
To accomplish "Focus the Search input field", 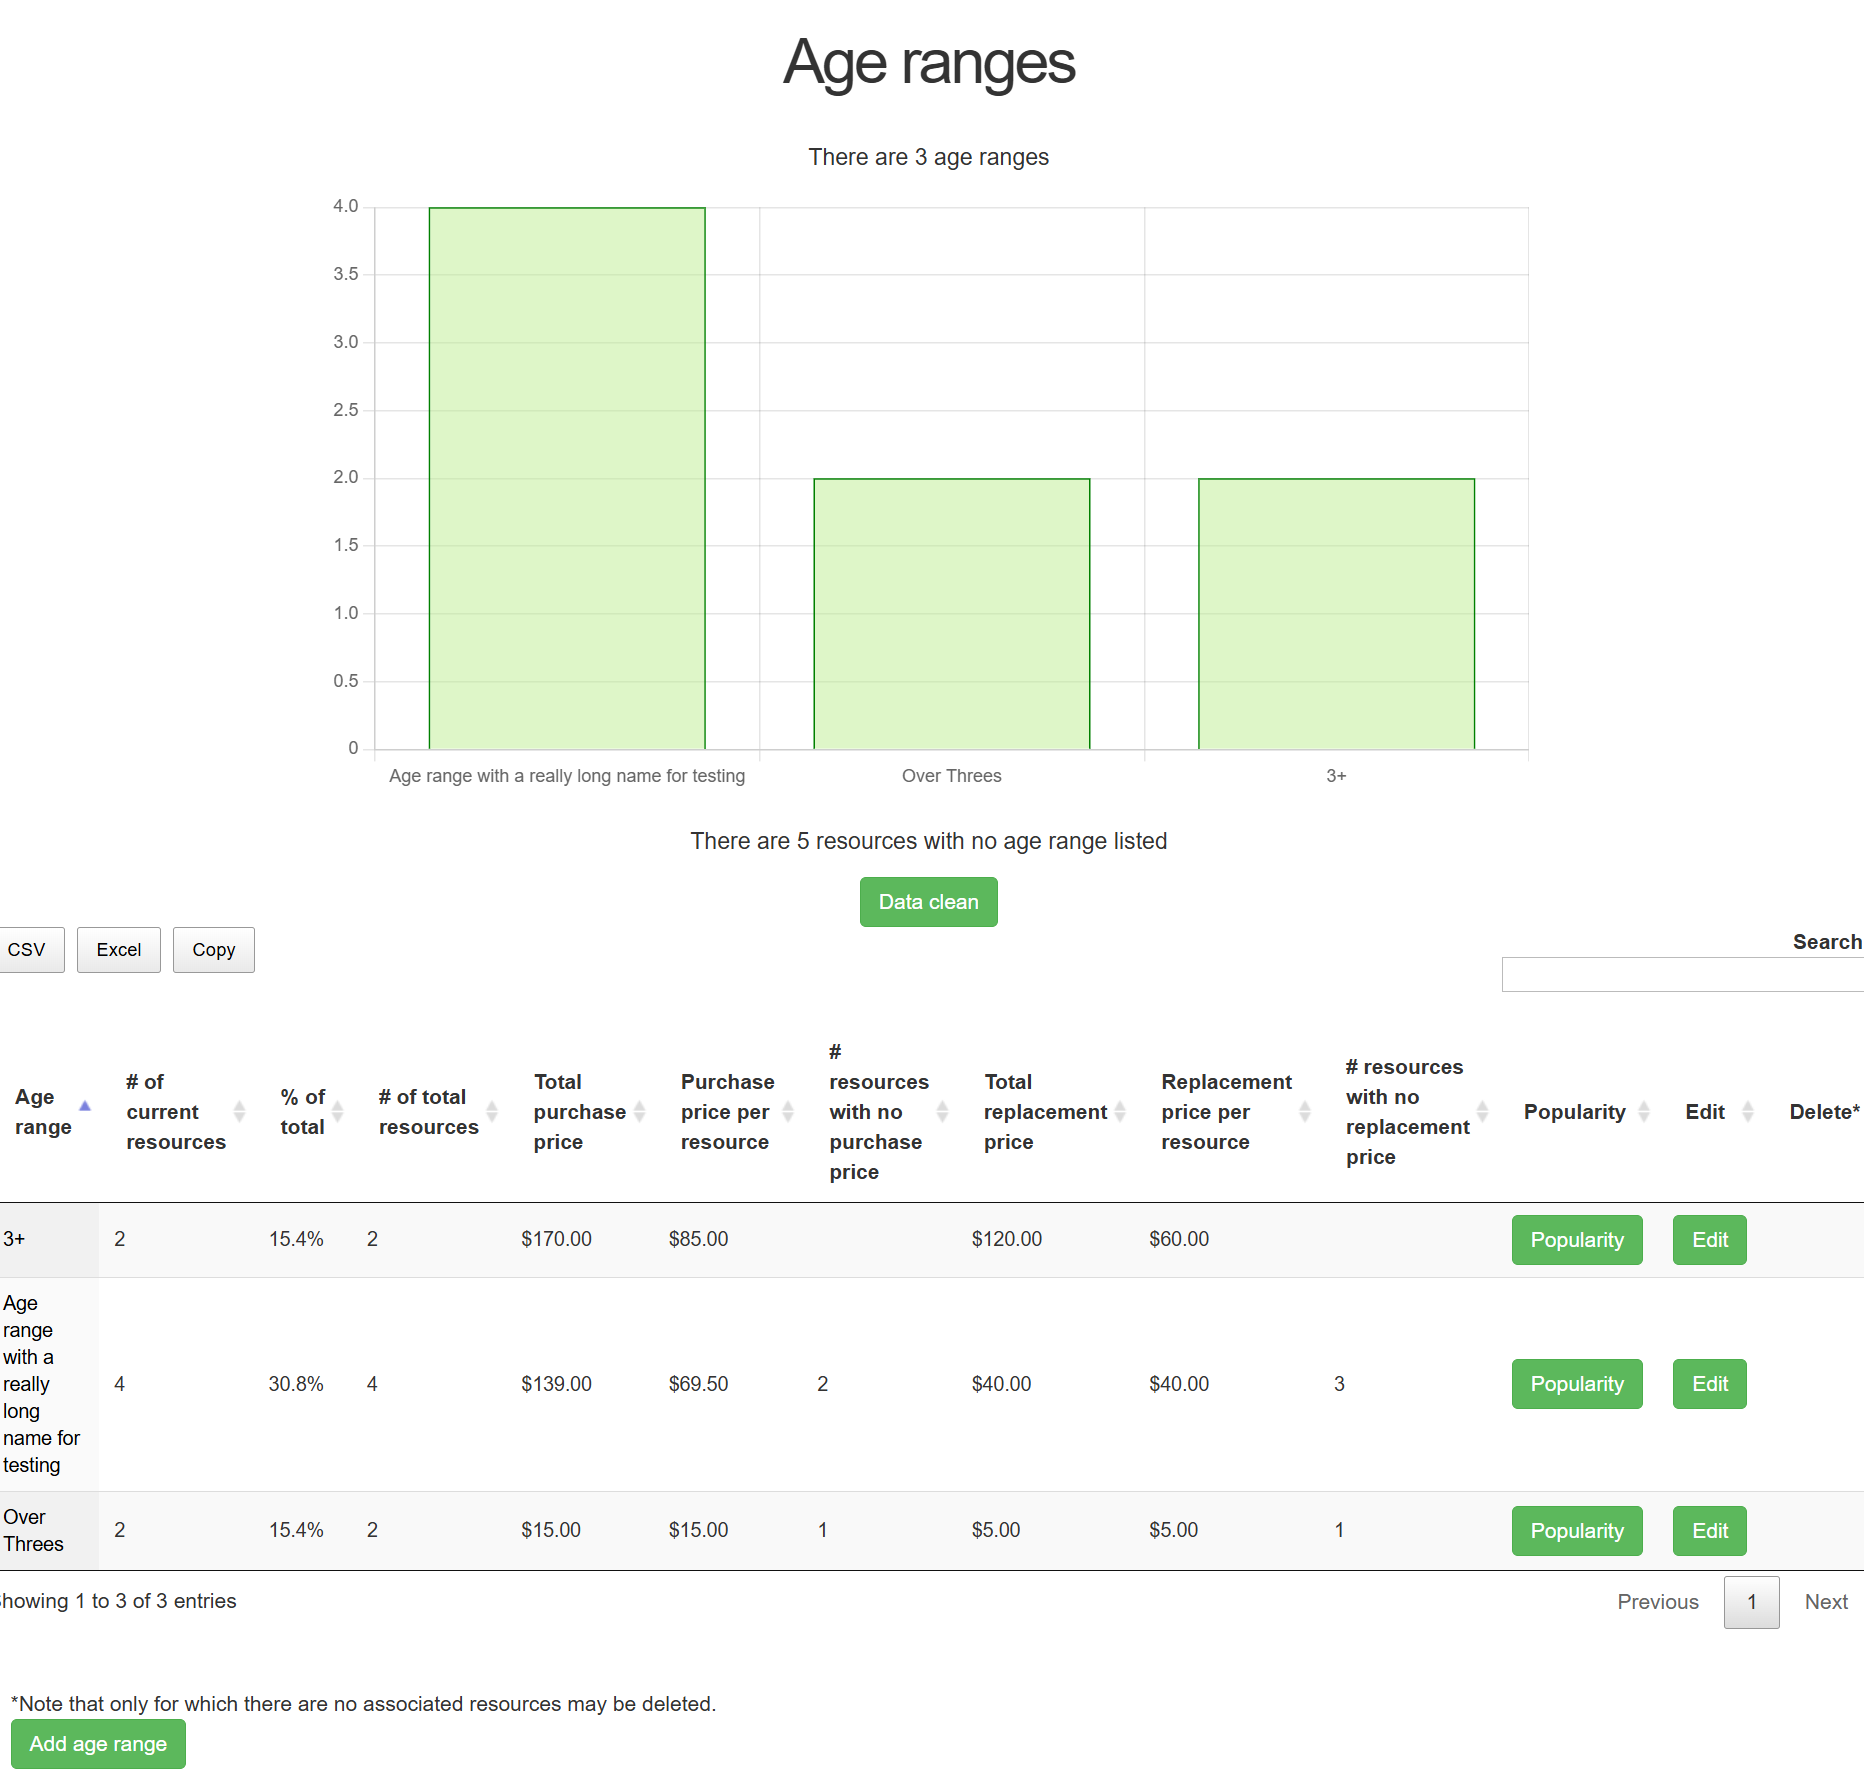I will (x=1682, y=975).
